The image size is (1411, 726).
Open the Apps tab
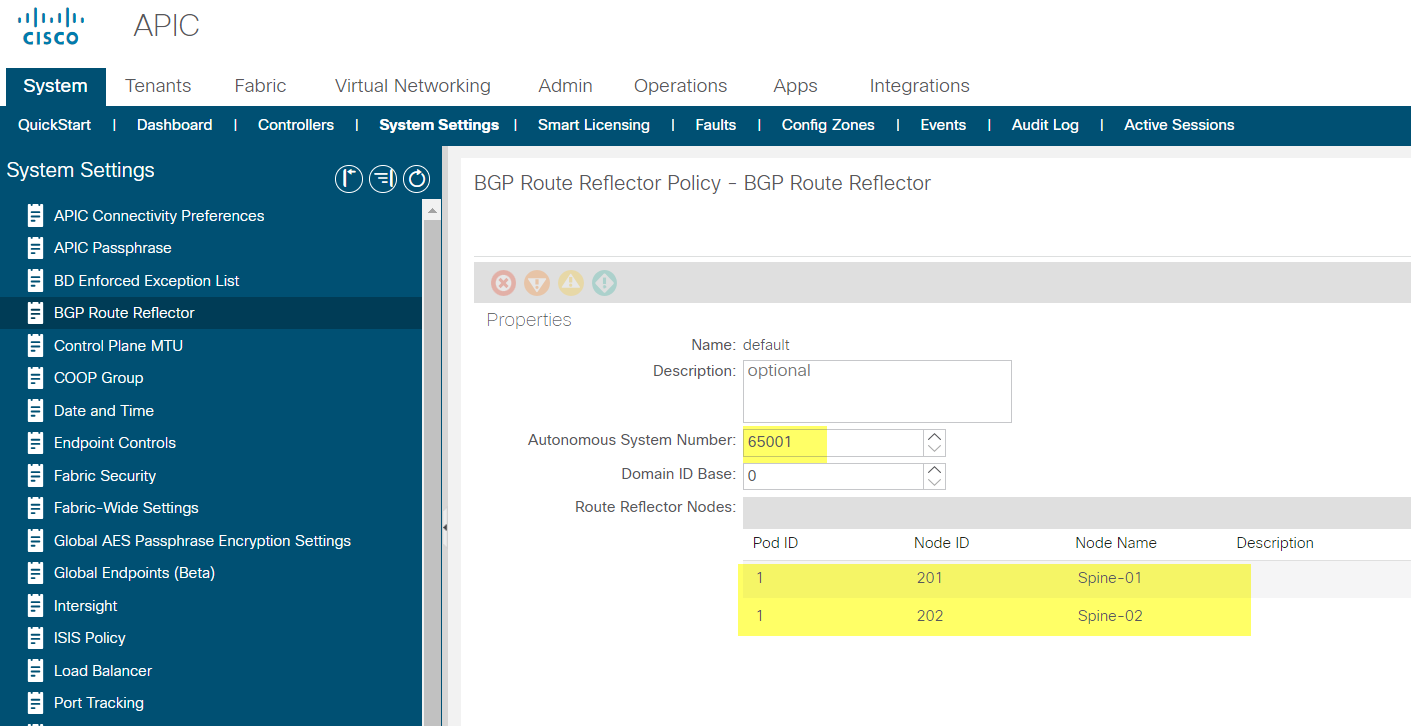(796, 86)
